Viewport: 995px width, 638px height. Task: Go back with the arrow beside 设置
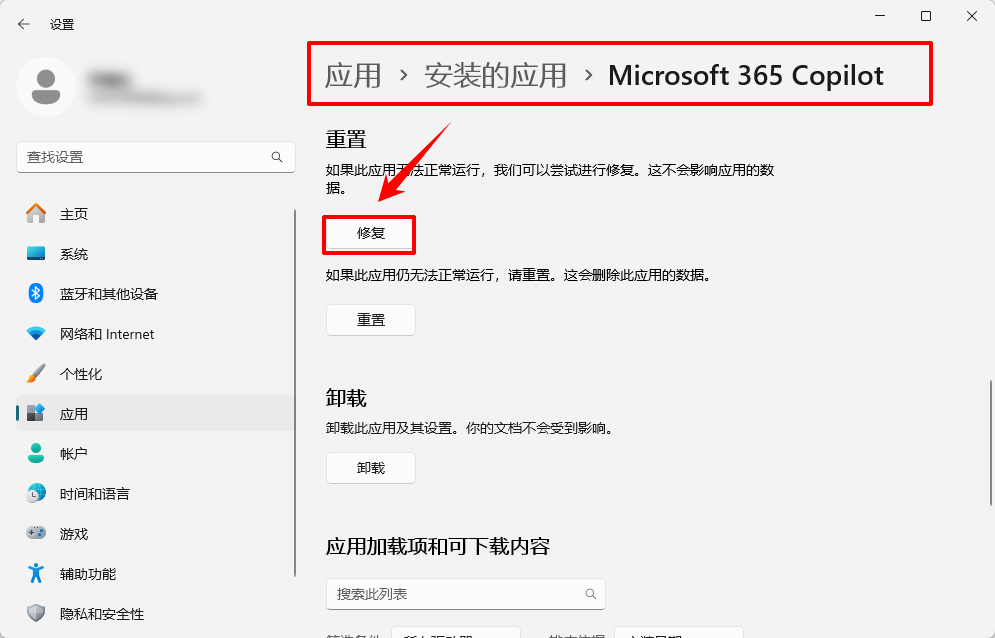[x=24, y=24]
